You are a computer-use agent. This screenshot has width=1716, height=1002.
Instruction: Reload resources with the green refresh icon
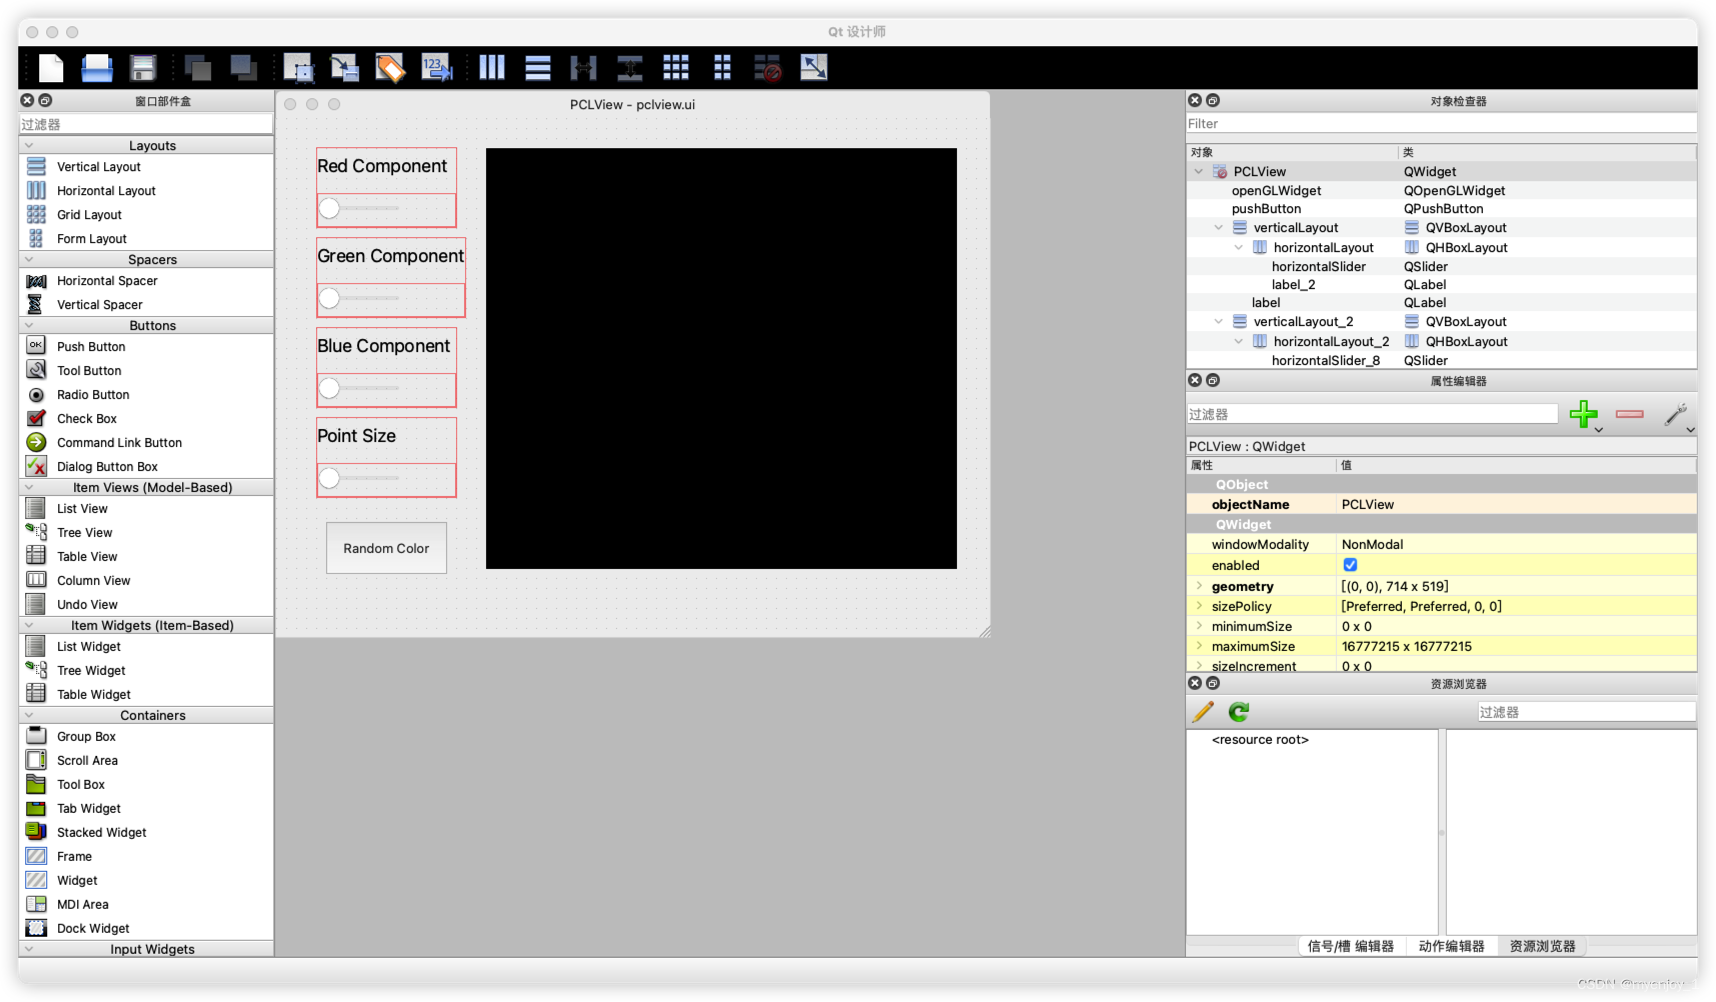(1239, 712)
